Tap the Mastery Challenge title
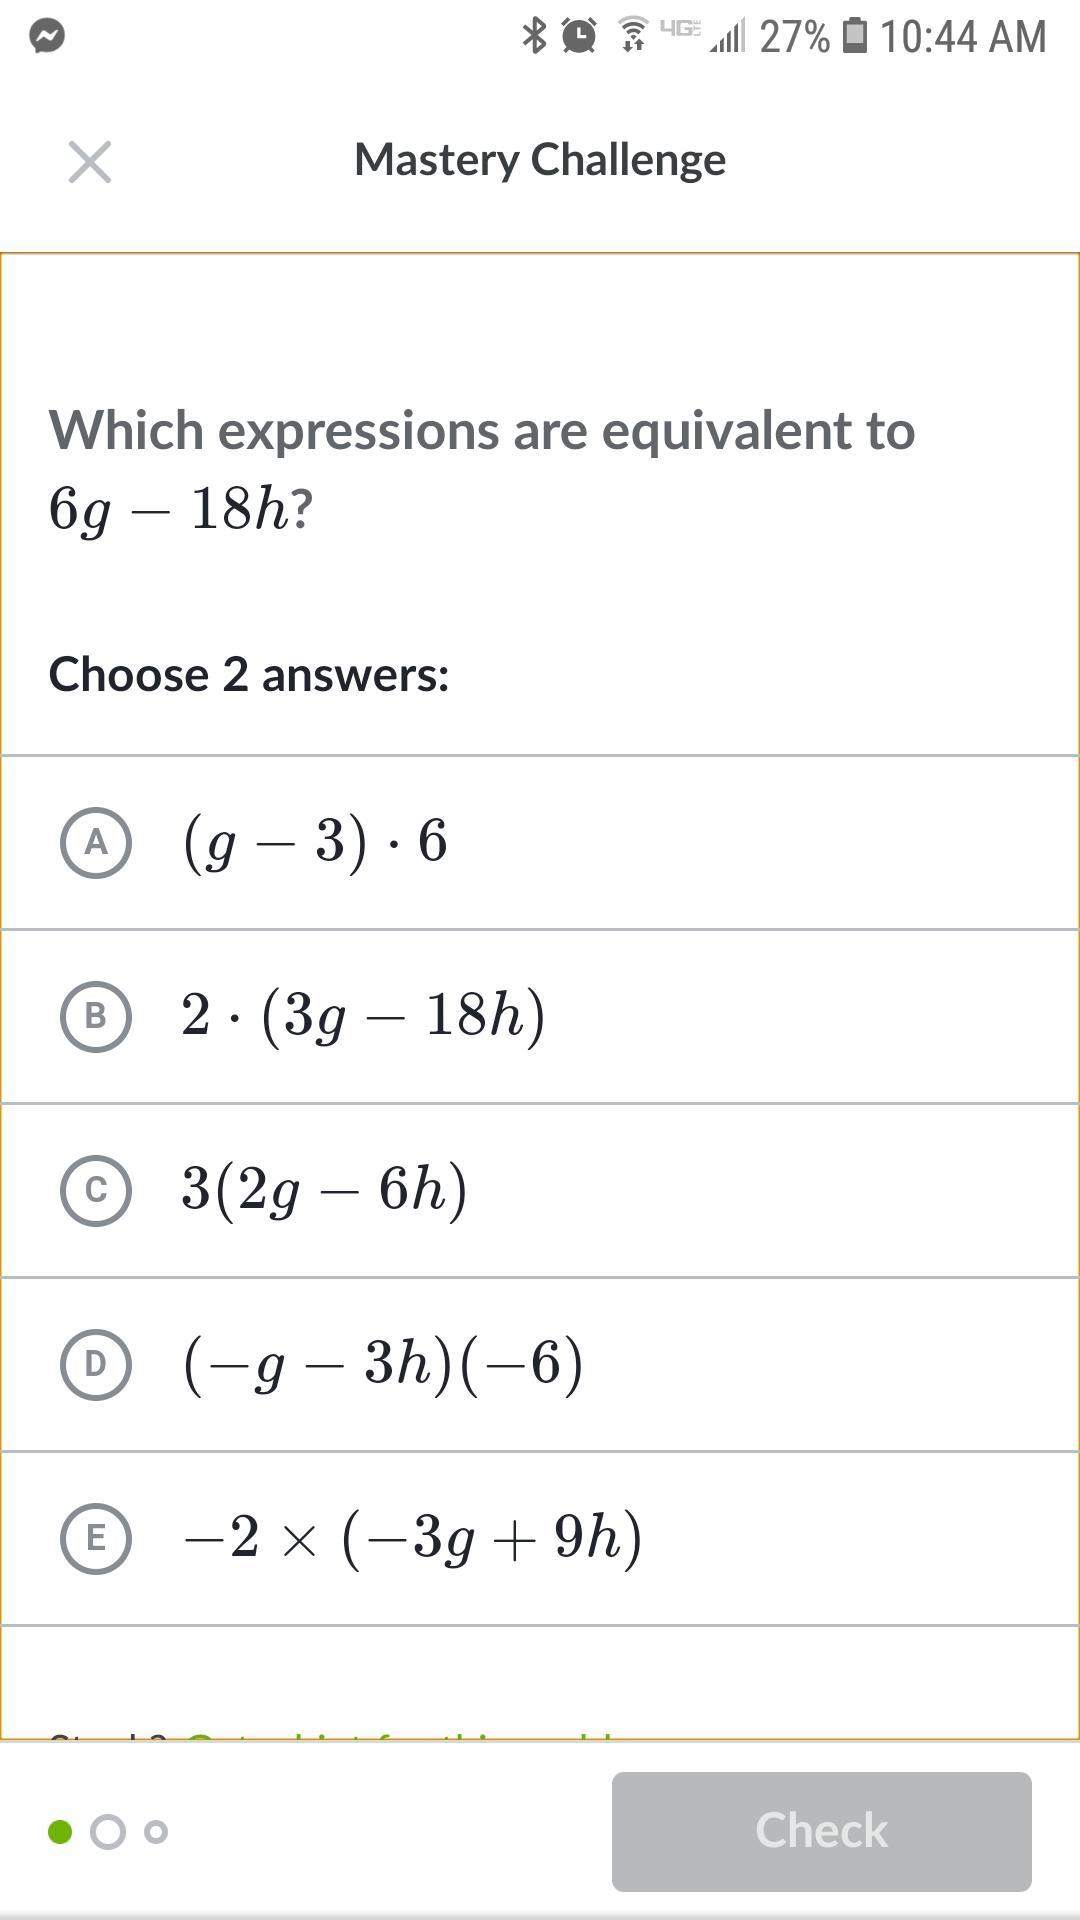 540,160
